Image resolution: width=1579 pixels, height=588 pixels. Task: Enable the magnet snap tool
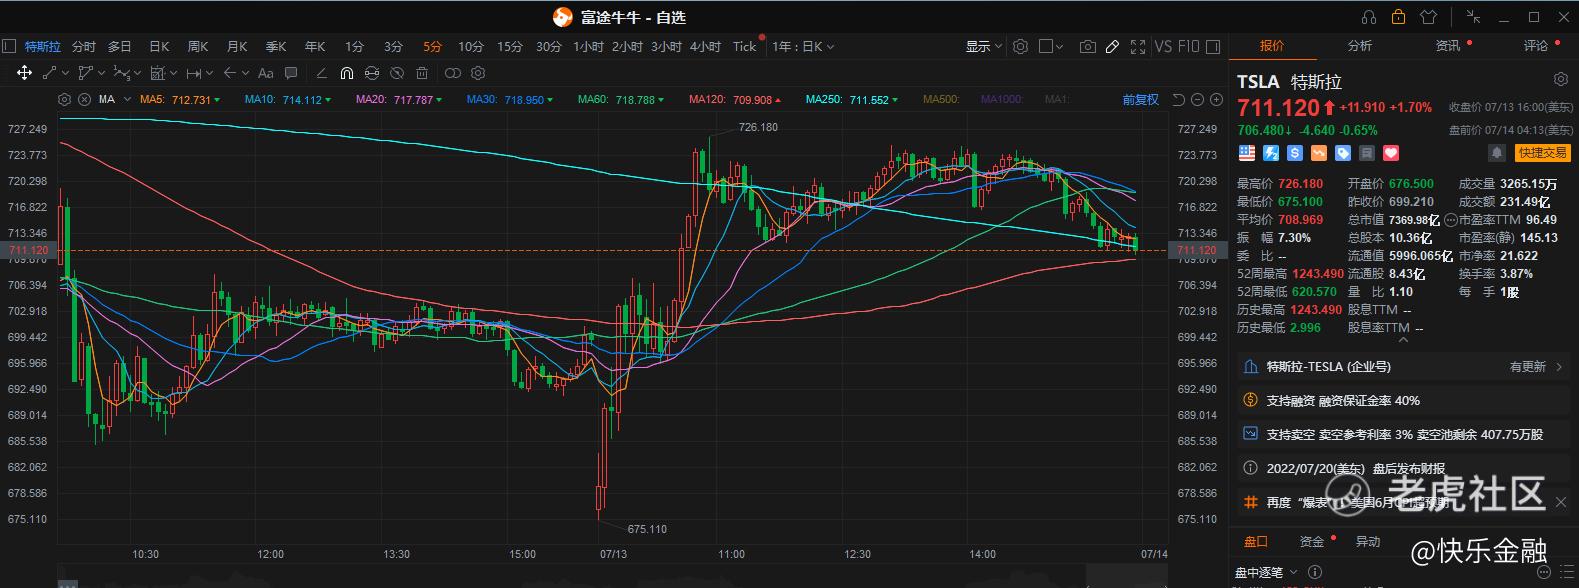[346, 73]
